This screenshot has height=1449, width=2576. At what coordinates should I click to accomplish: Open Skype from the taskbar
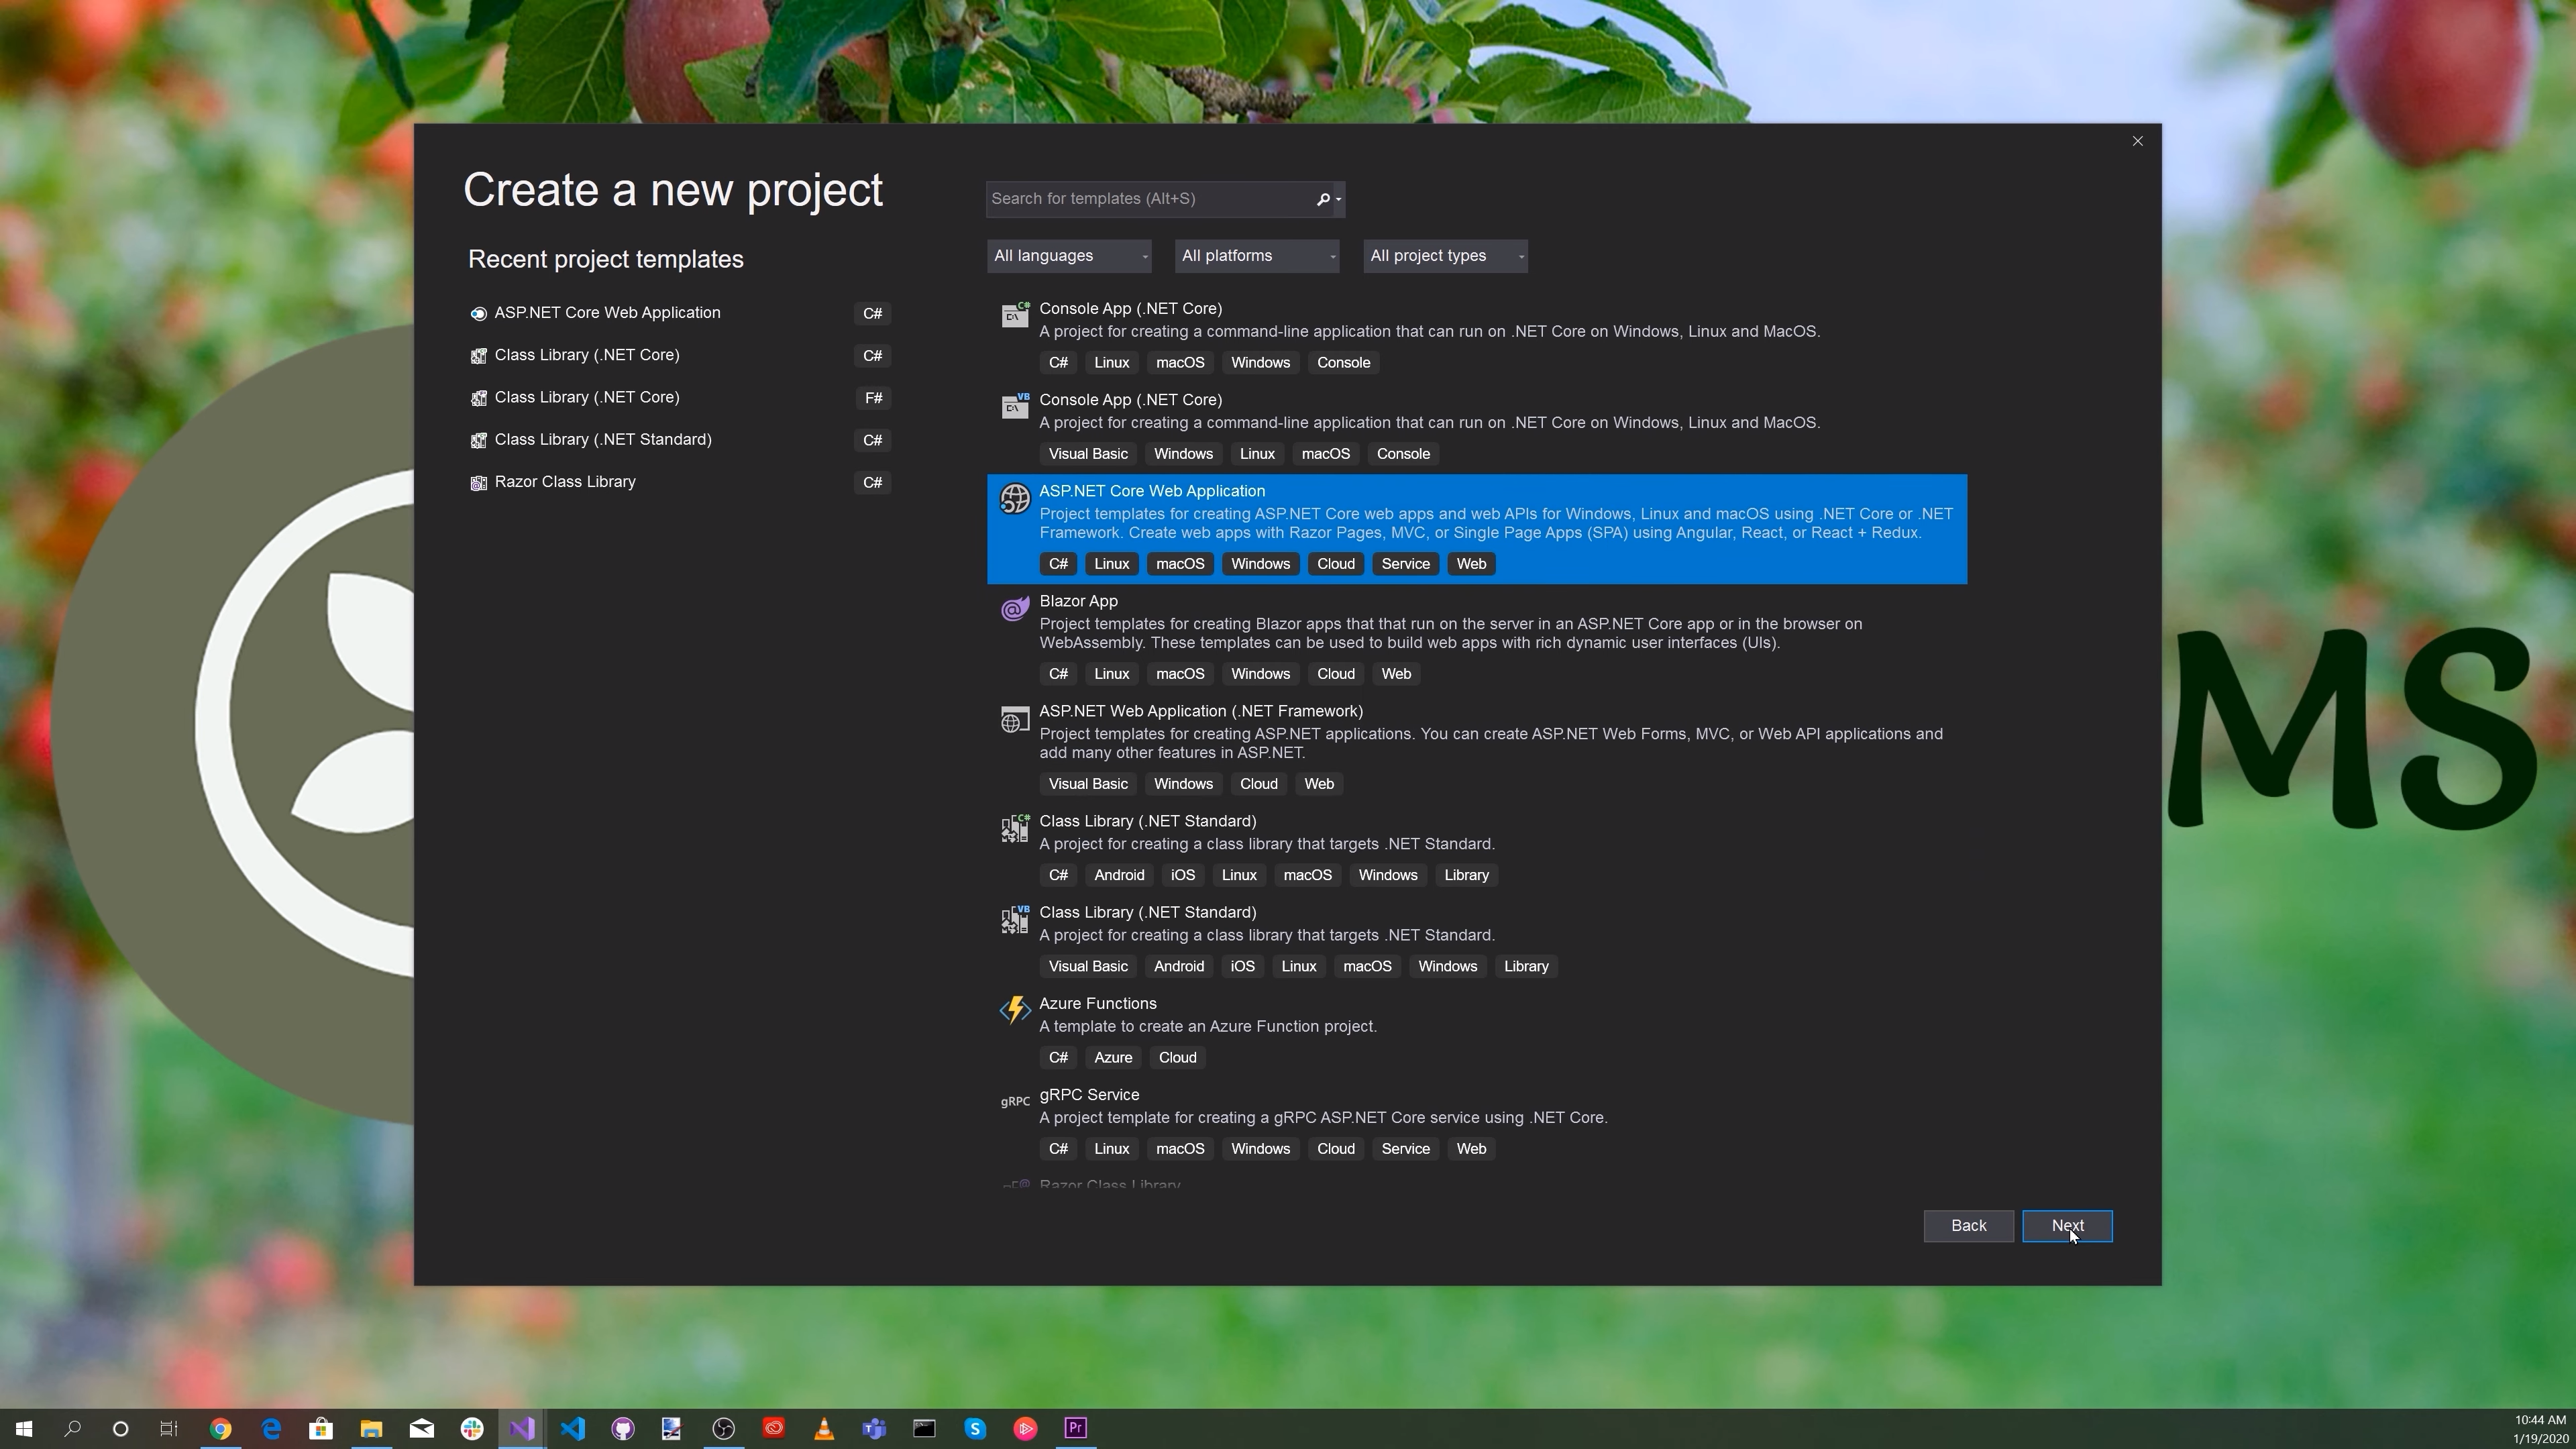click(975, 1429)
